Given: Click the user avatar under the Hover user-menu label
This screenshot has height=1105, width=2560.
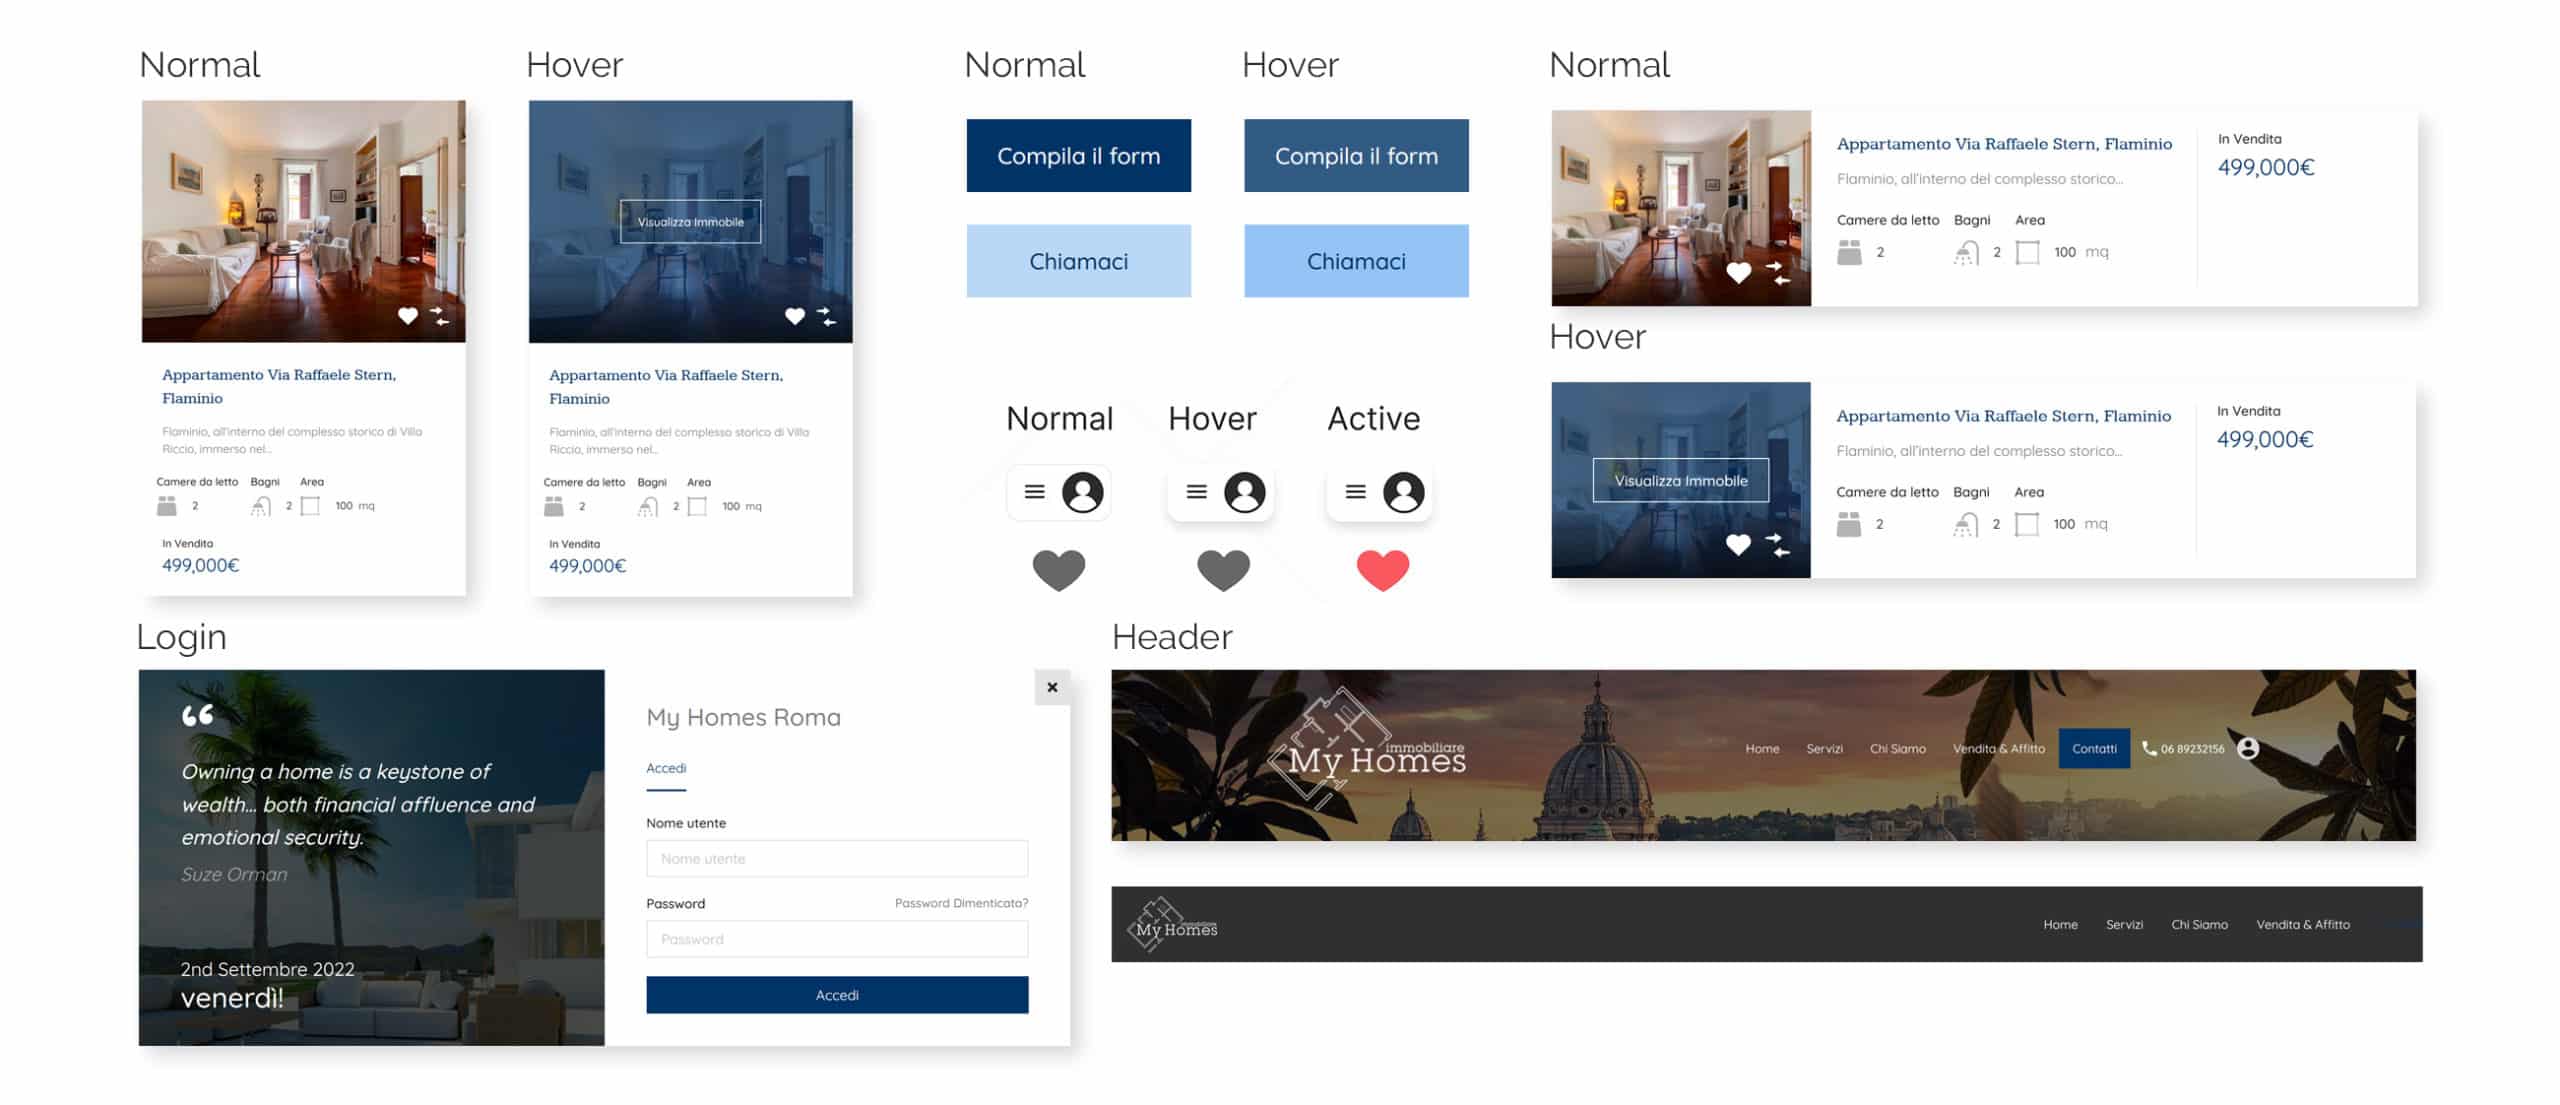Looking at the screenshot, I should pyautogui.click(x=1245, y=492).
